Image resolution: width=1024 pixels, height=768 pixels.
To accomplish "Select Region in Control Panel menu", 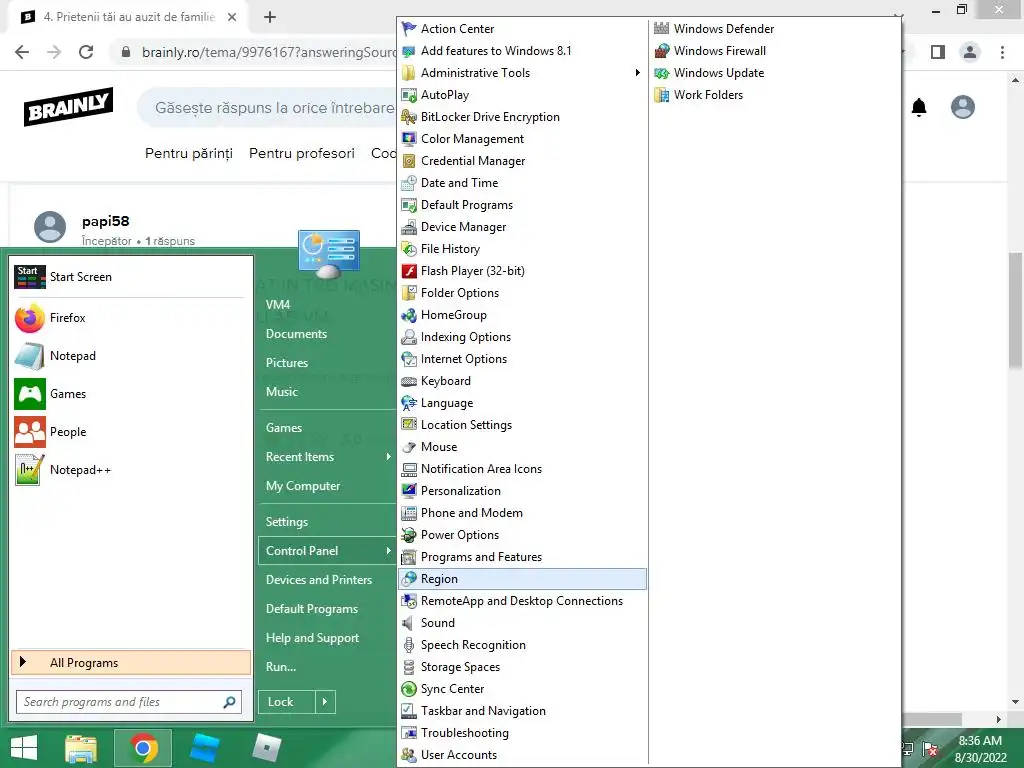I will (522, 579).
